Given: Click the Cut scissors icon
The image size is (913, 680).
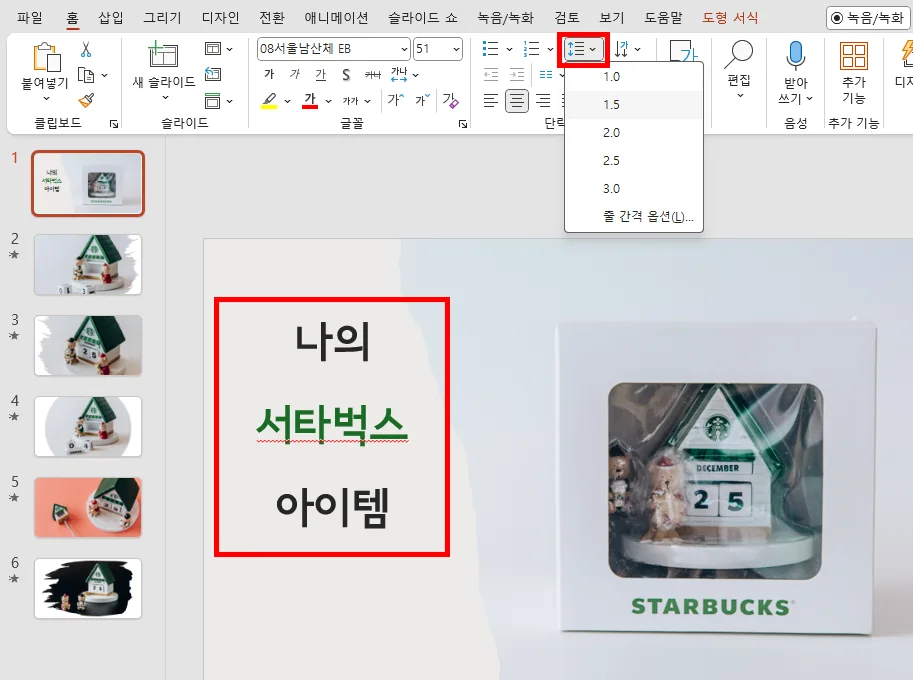Looking at the screenshot, I should tap(85, 48).
